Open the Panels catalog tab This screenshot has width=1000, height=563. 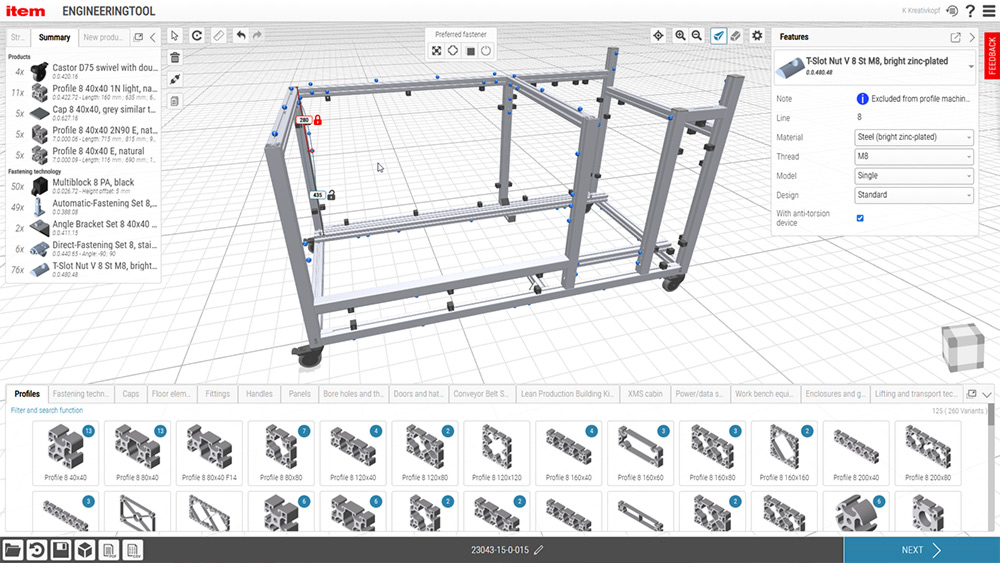[x=300, y=394]
